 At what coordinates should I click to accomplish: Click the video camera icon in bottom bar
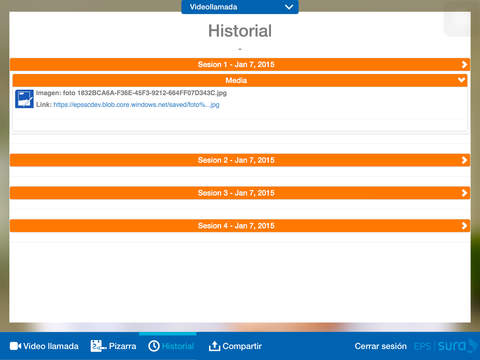point(15,346)
